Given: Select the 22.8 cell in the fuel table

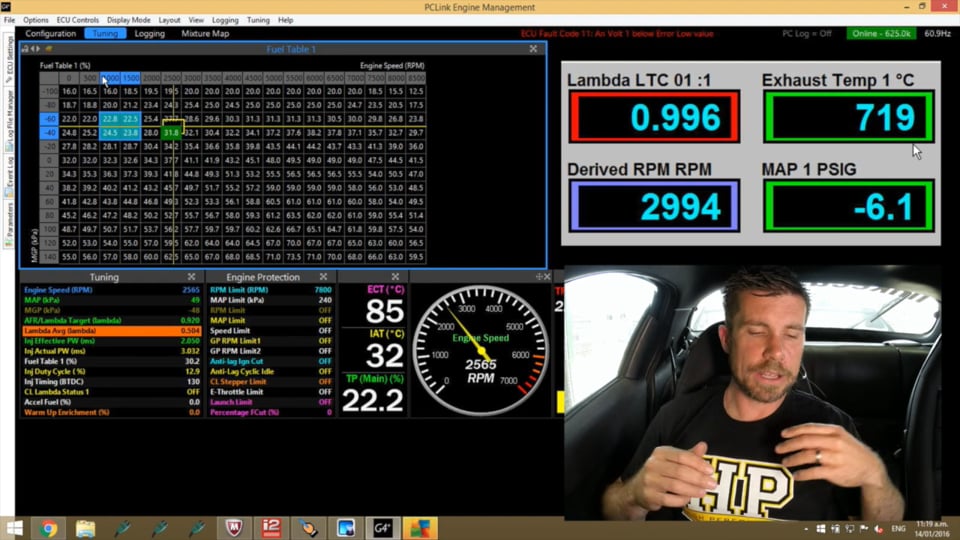Looking at the screenshot, I should 110,119.
